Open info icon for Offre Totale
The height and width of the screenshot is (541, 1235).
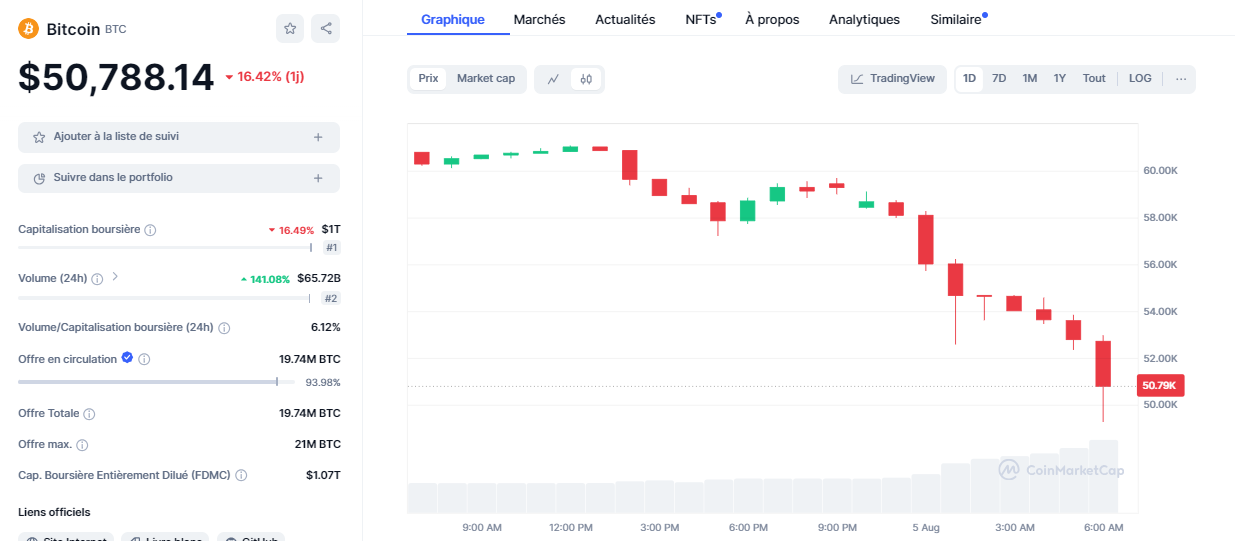[x=89, y=414]
